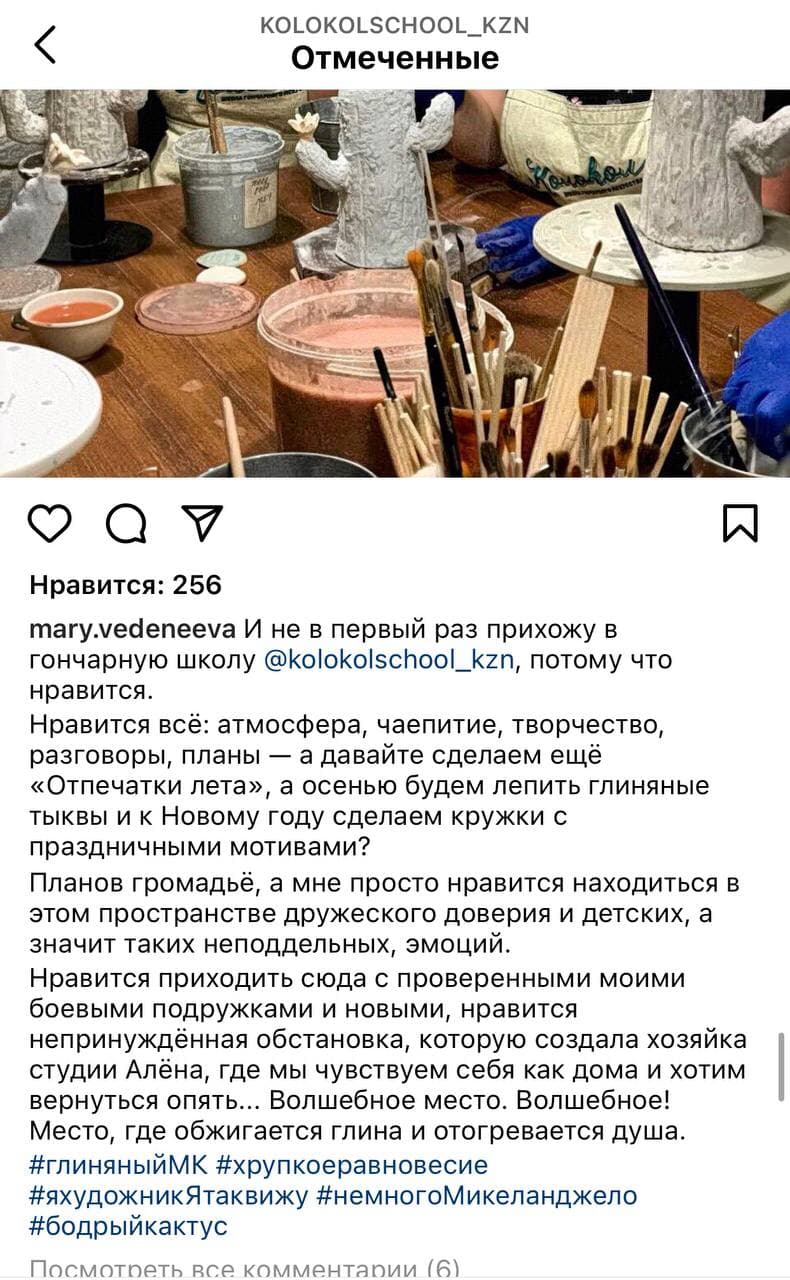Tap the back arrow icon
This screenshot has width=790, height=1280.
tap(45, 44)
